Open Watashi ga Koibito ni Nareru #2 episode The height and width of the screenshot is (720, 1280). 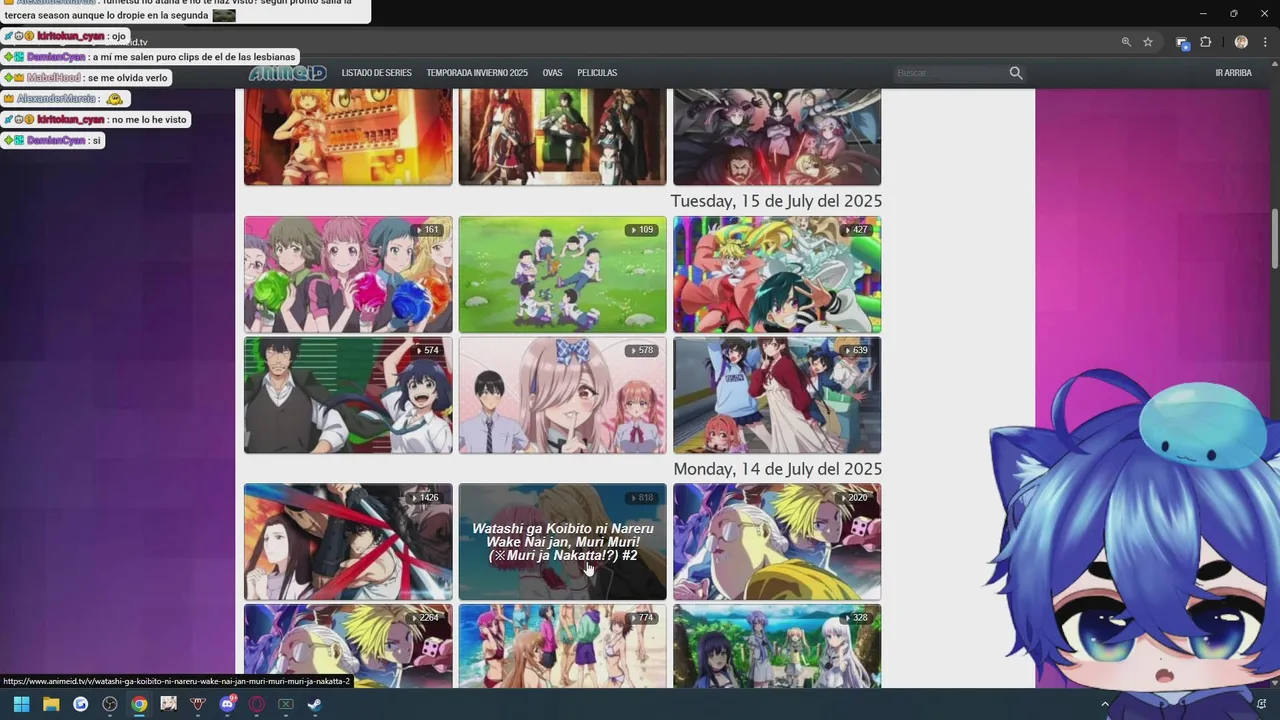coord(562,542)
